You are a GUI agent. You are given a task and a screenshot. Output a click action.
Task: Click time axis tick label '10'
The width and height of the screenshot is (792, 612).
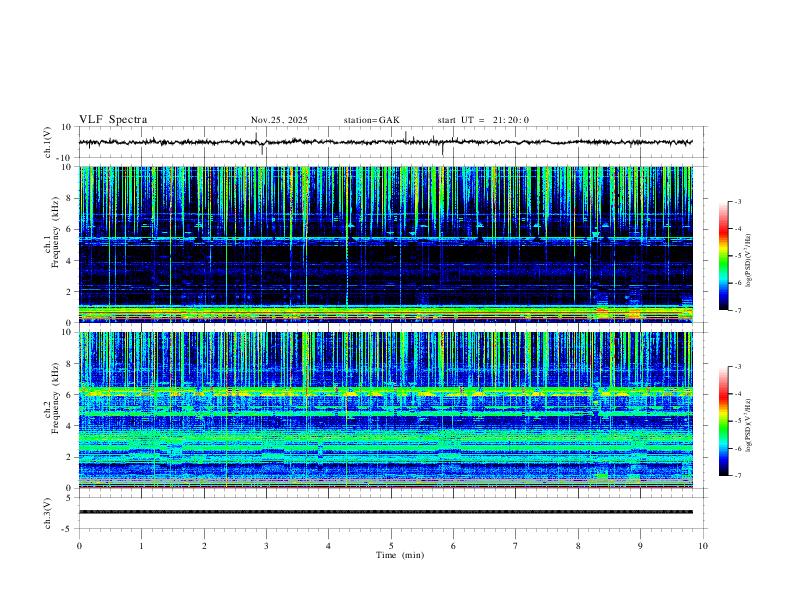coord(703,546)
